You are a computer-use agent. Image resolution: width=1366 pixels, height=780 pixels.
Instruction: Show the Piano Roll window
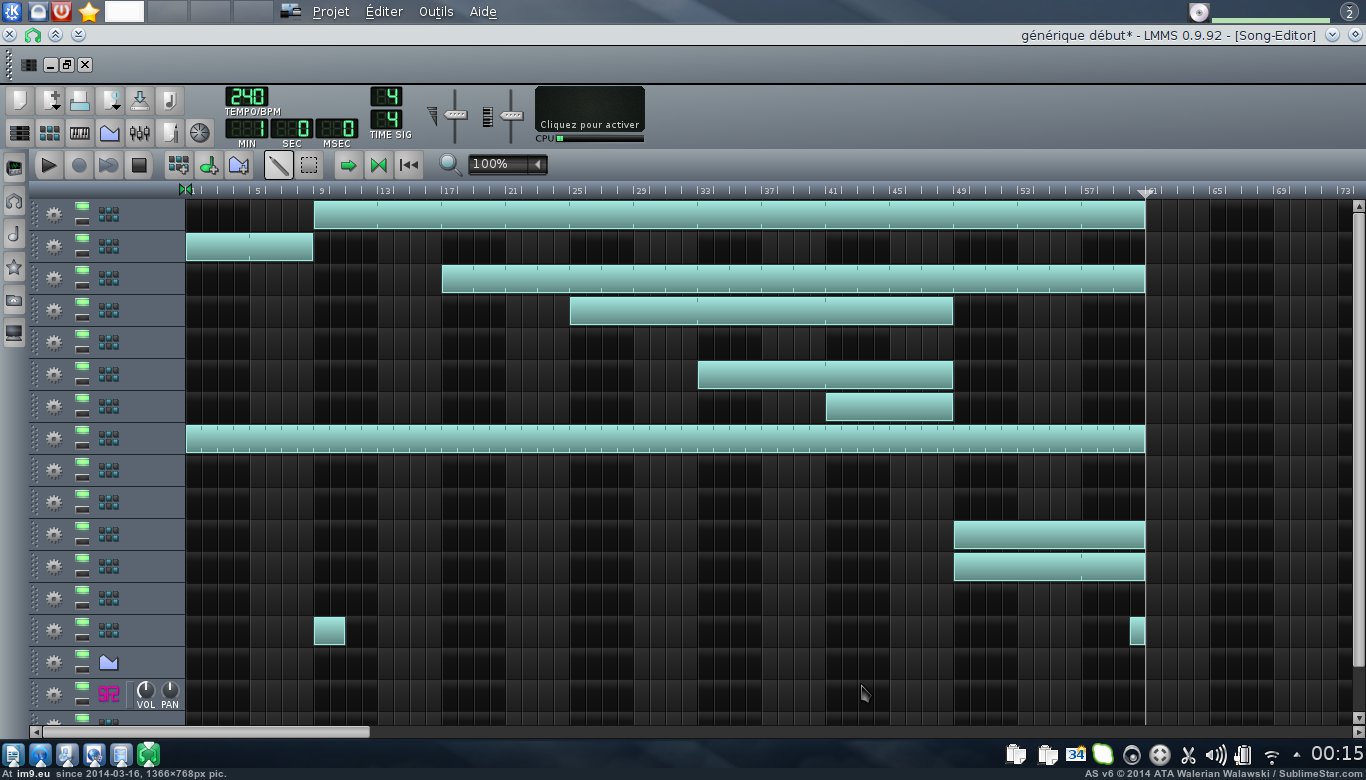(x=80, y=132)
